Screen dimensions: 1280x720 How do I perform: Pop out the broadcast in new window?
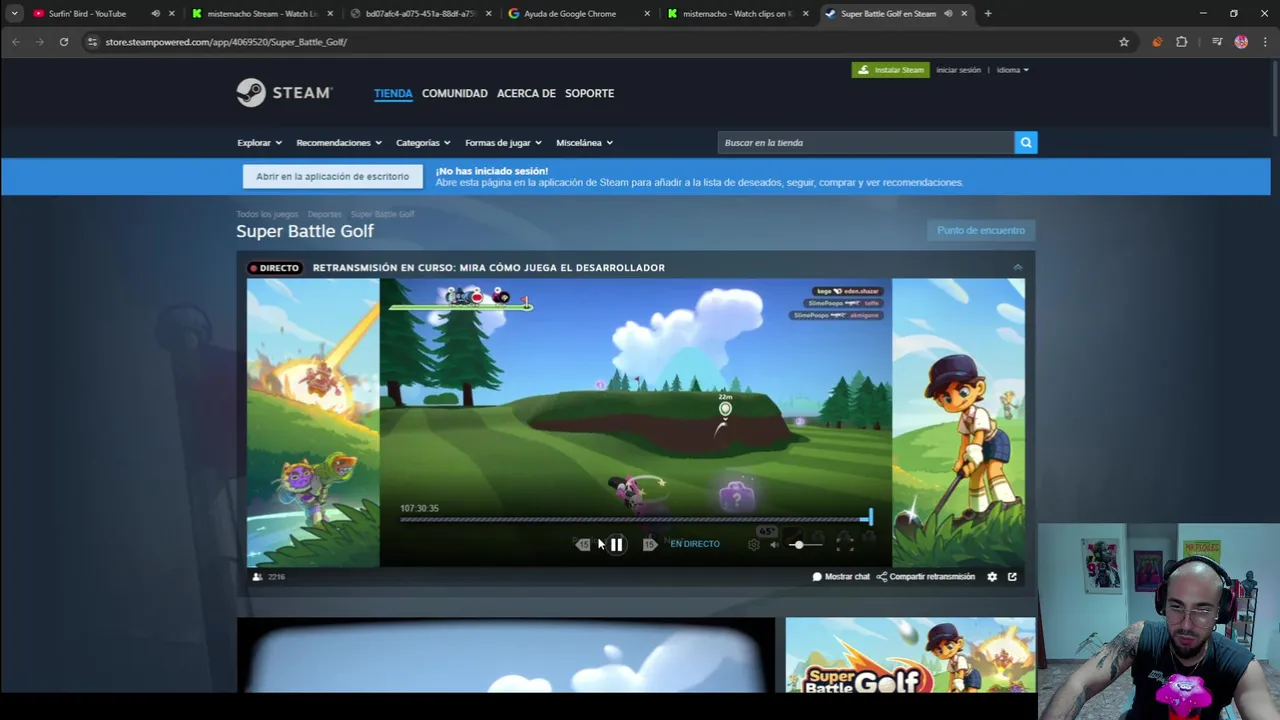(x=1012, y=577)
